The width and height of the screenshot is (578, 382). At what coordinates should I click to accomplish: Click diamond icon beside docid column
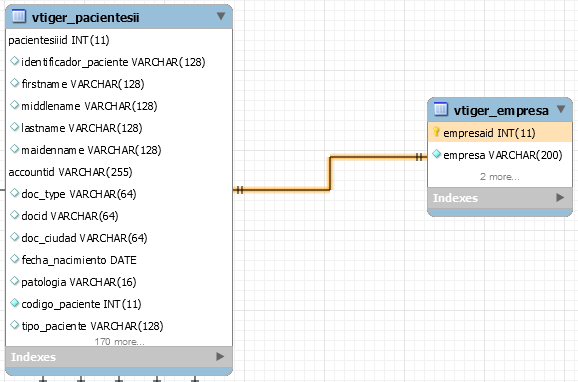[14, 215]
